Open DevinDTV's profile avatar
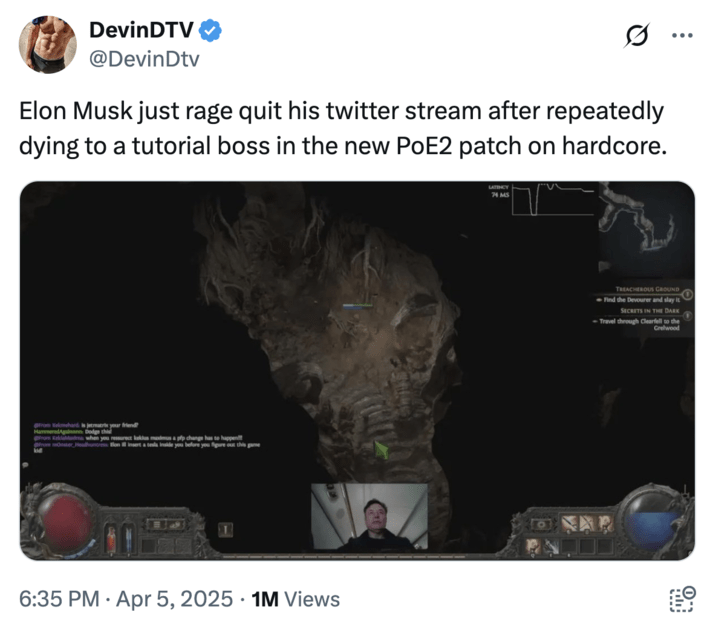716x630 pixels. (x=47, y=45)
